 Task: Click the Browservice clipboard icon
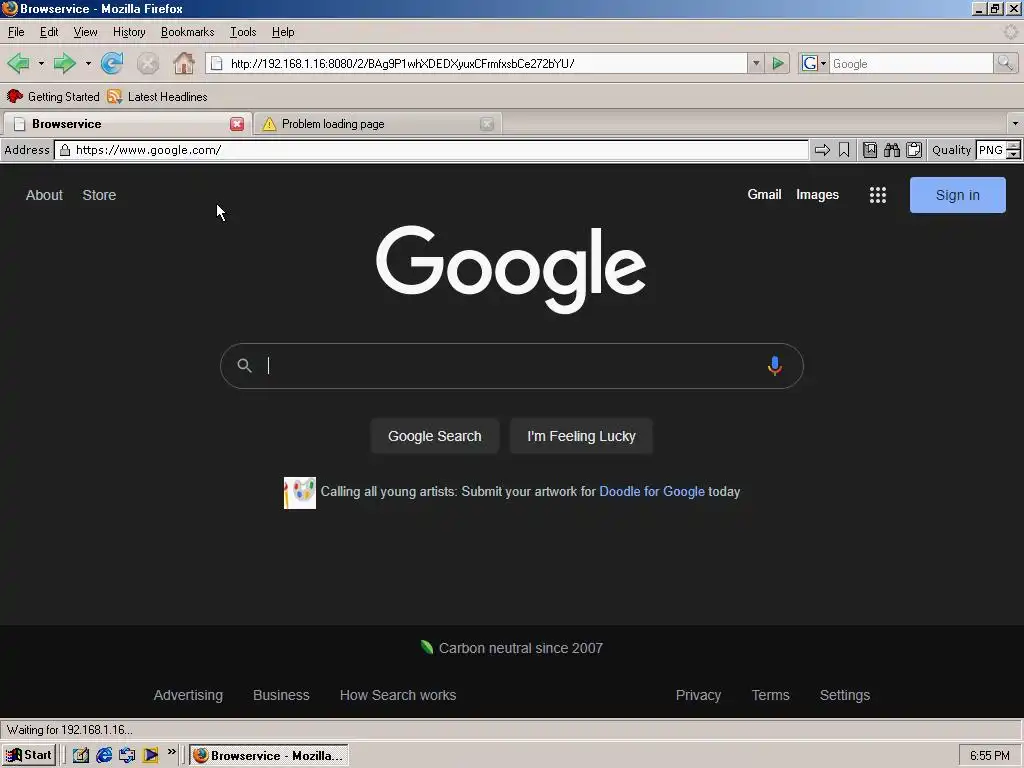pos(914,150)
